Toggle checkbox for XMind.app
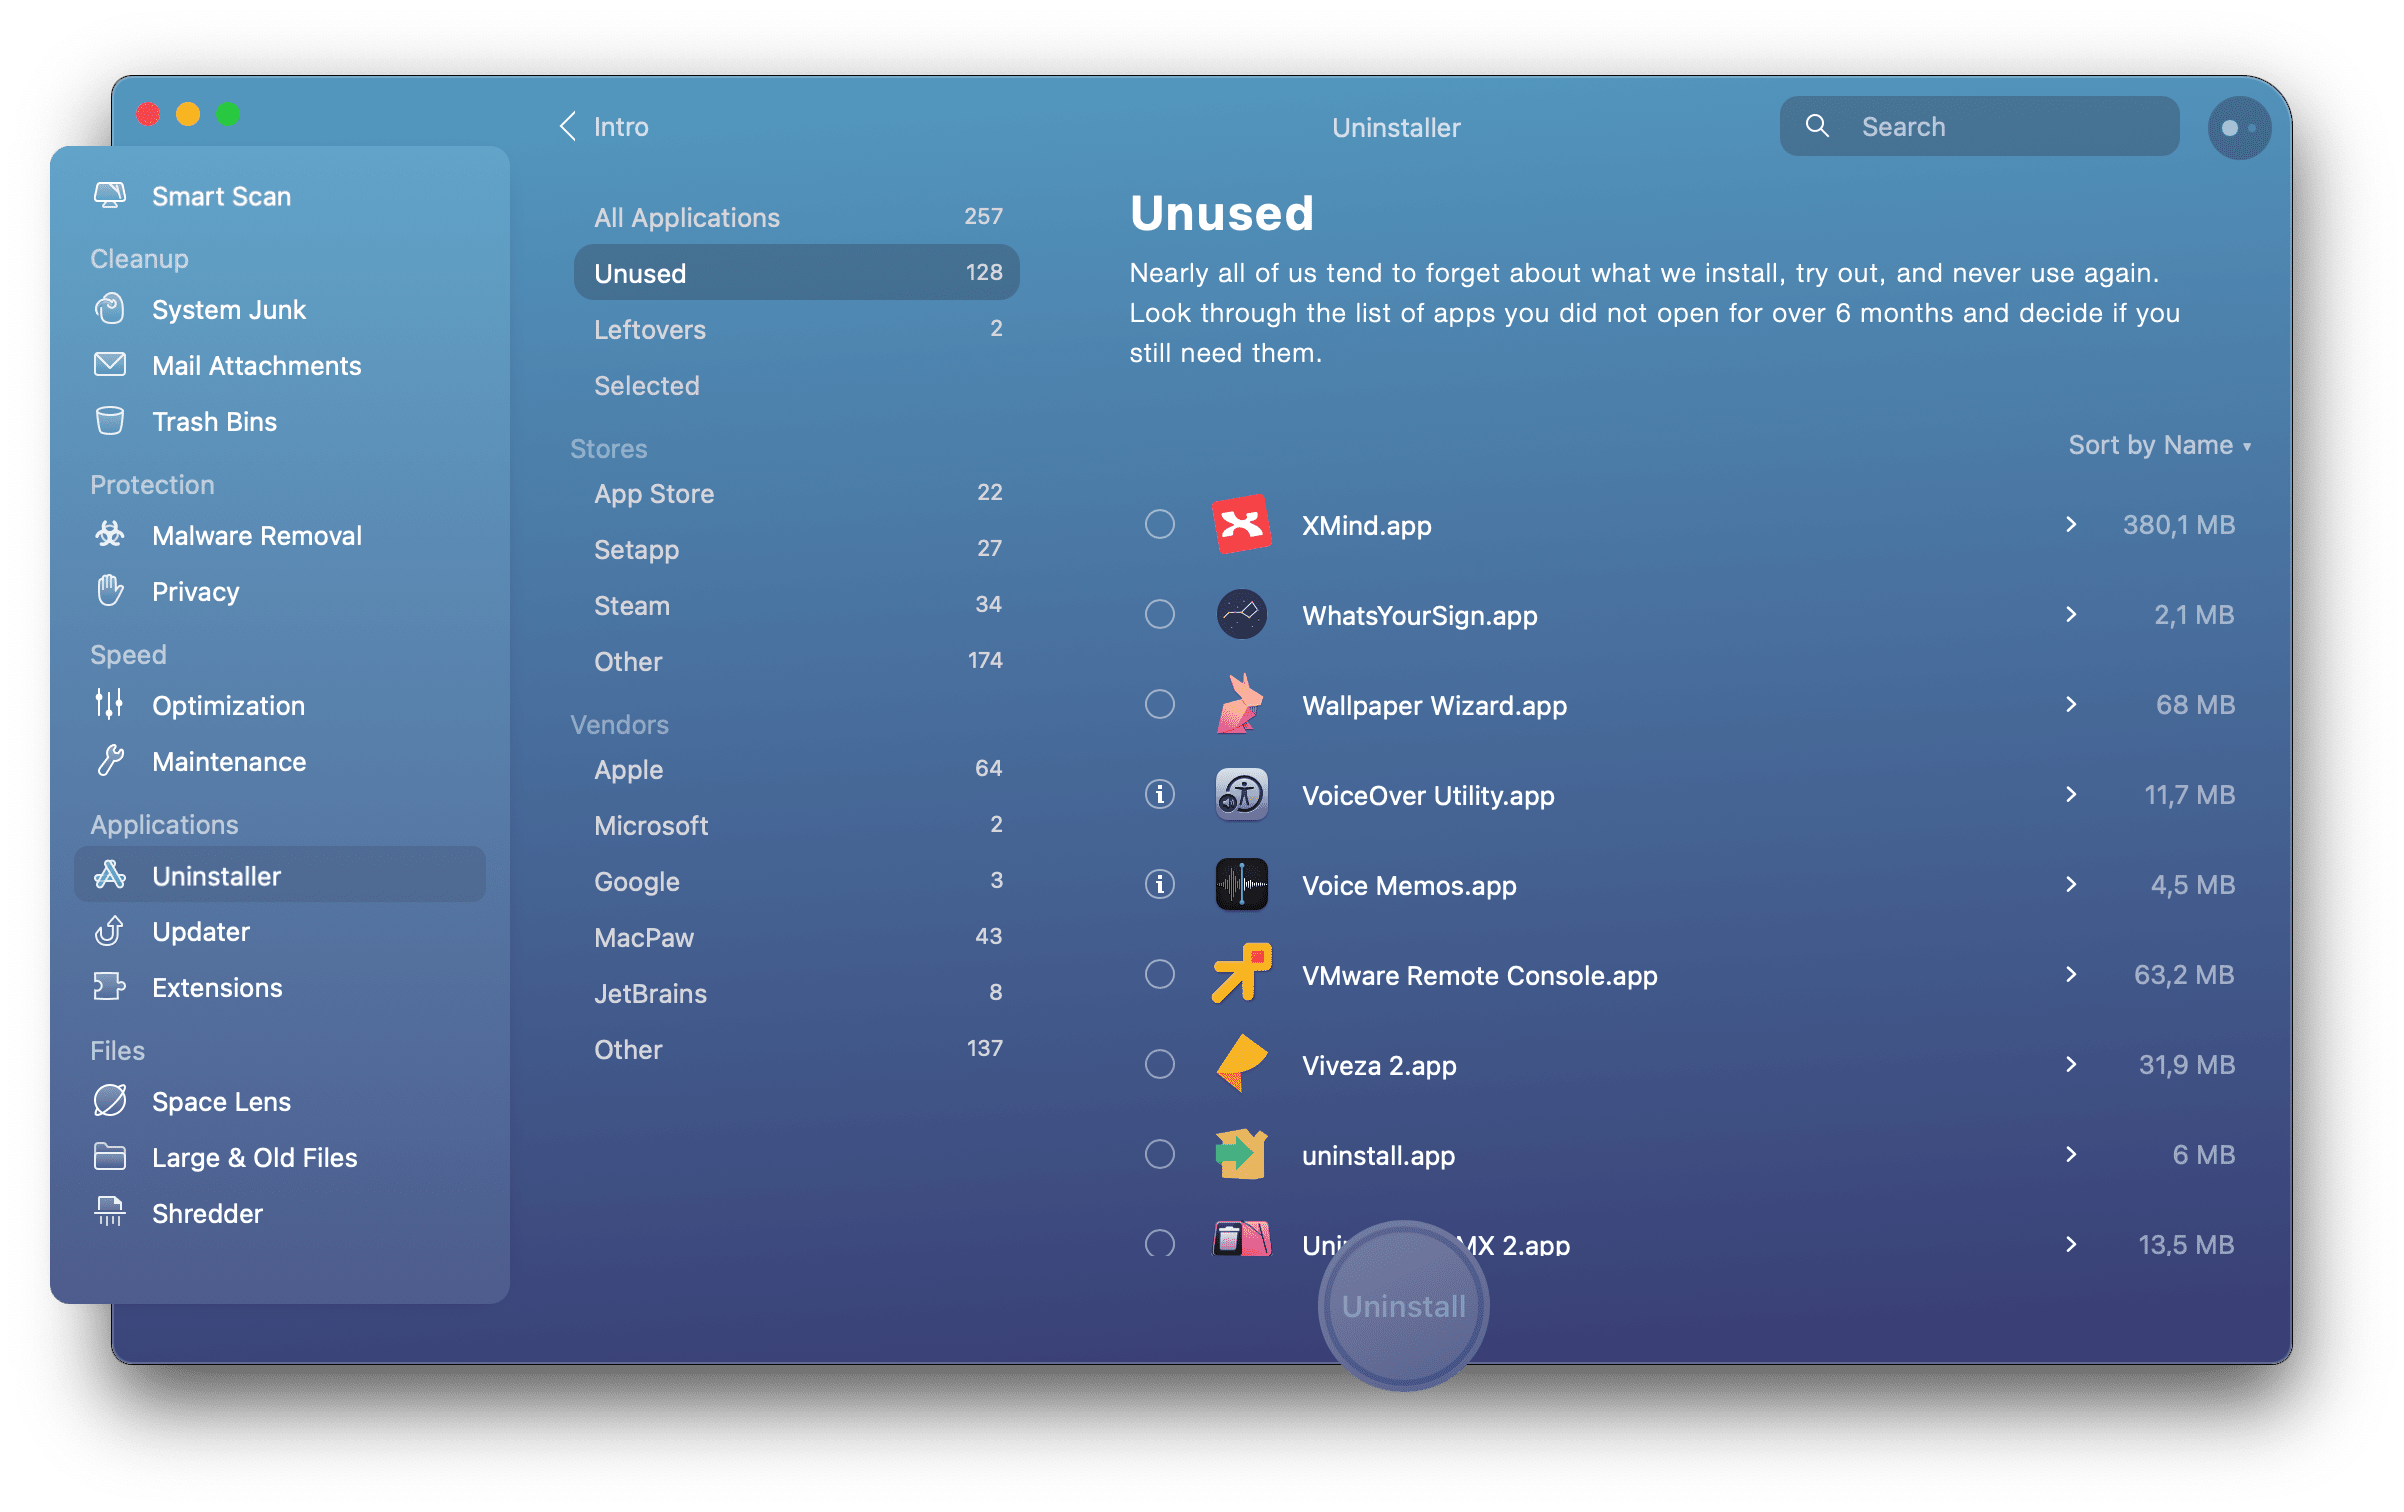Image resolution: width=2404 pixels, height=1512 pixels. coord(1160,523)
